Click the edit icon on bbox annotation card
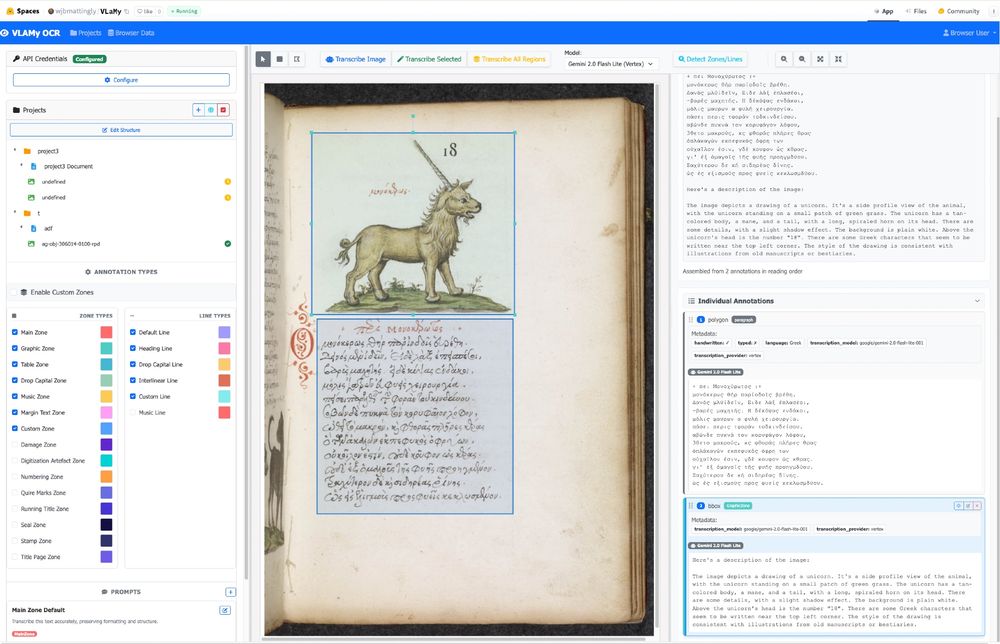 (x=967, y=506)
